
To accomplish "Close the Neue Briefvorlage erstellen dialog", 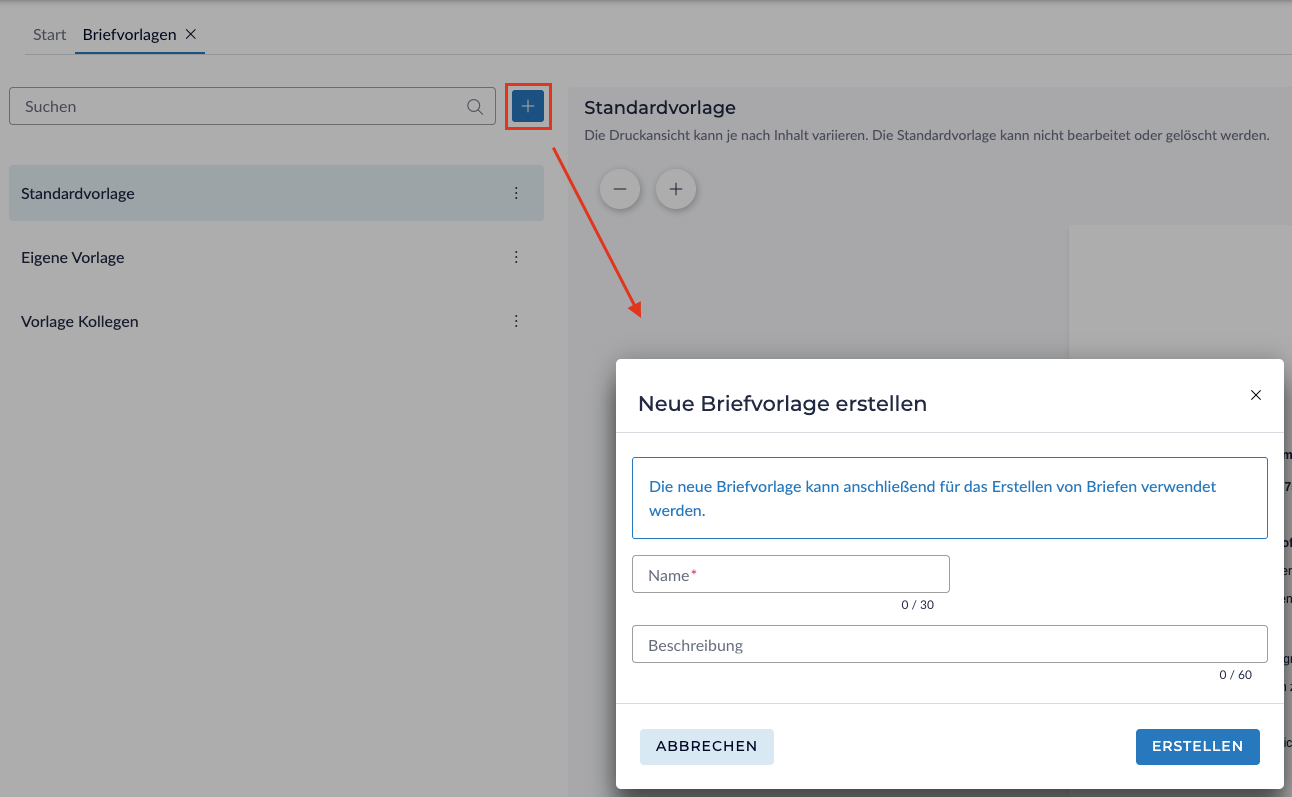I will tap(1256, 395).
